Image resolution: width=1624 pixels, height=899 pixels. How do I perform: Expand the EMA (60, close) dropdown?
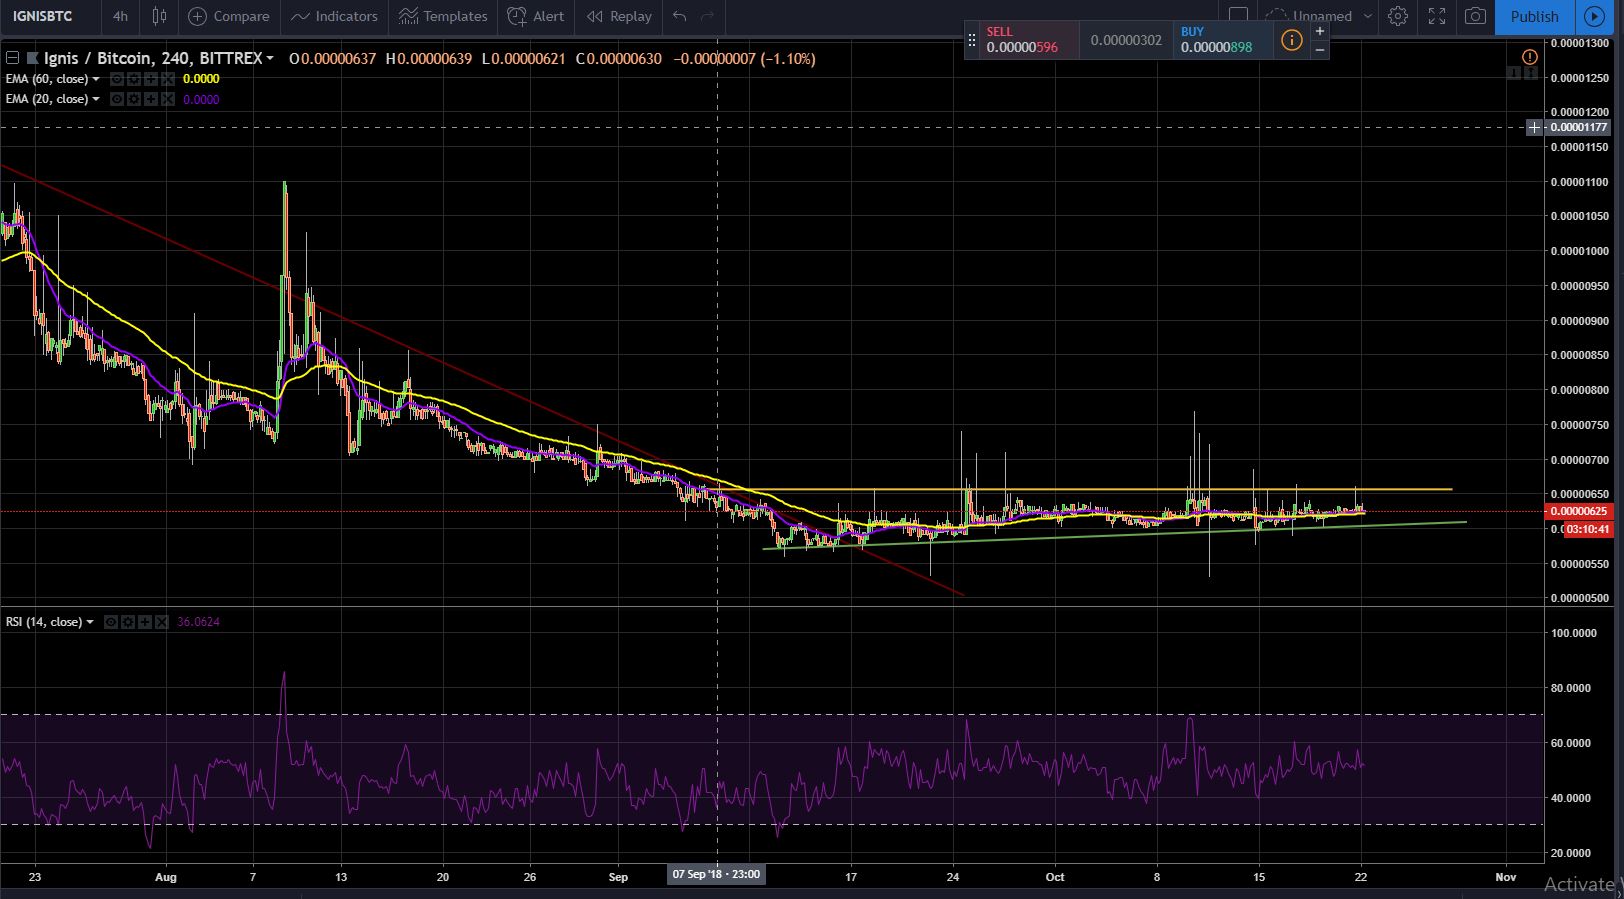pyautogui.click(x=96, y=79)
